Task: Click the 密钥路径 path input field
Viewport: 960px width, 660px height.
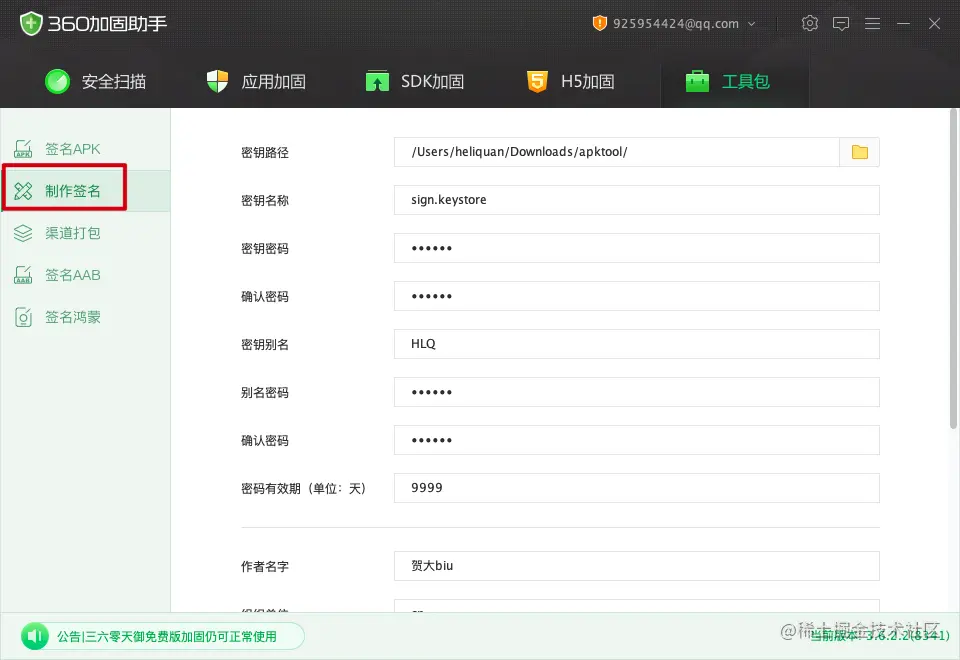Action: pyautogui.click(x=617, y=152)
